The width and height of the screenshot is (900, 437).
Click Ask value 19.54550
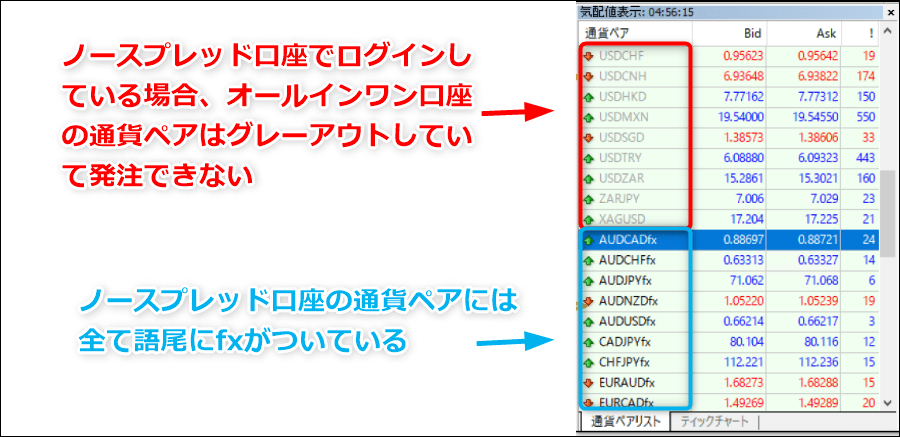[816, 117]
